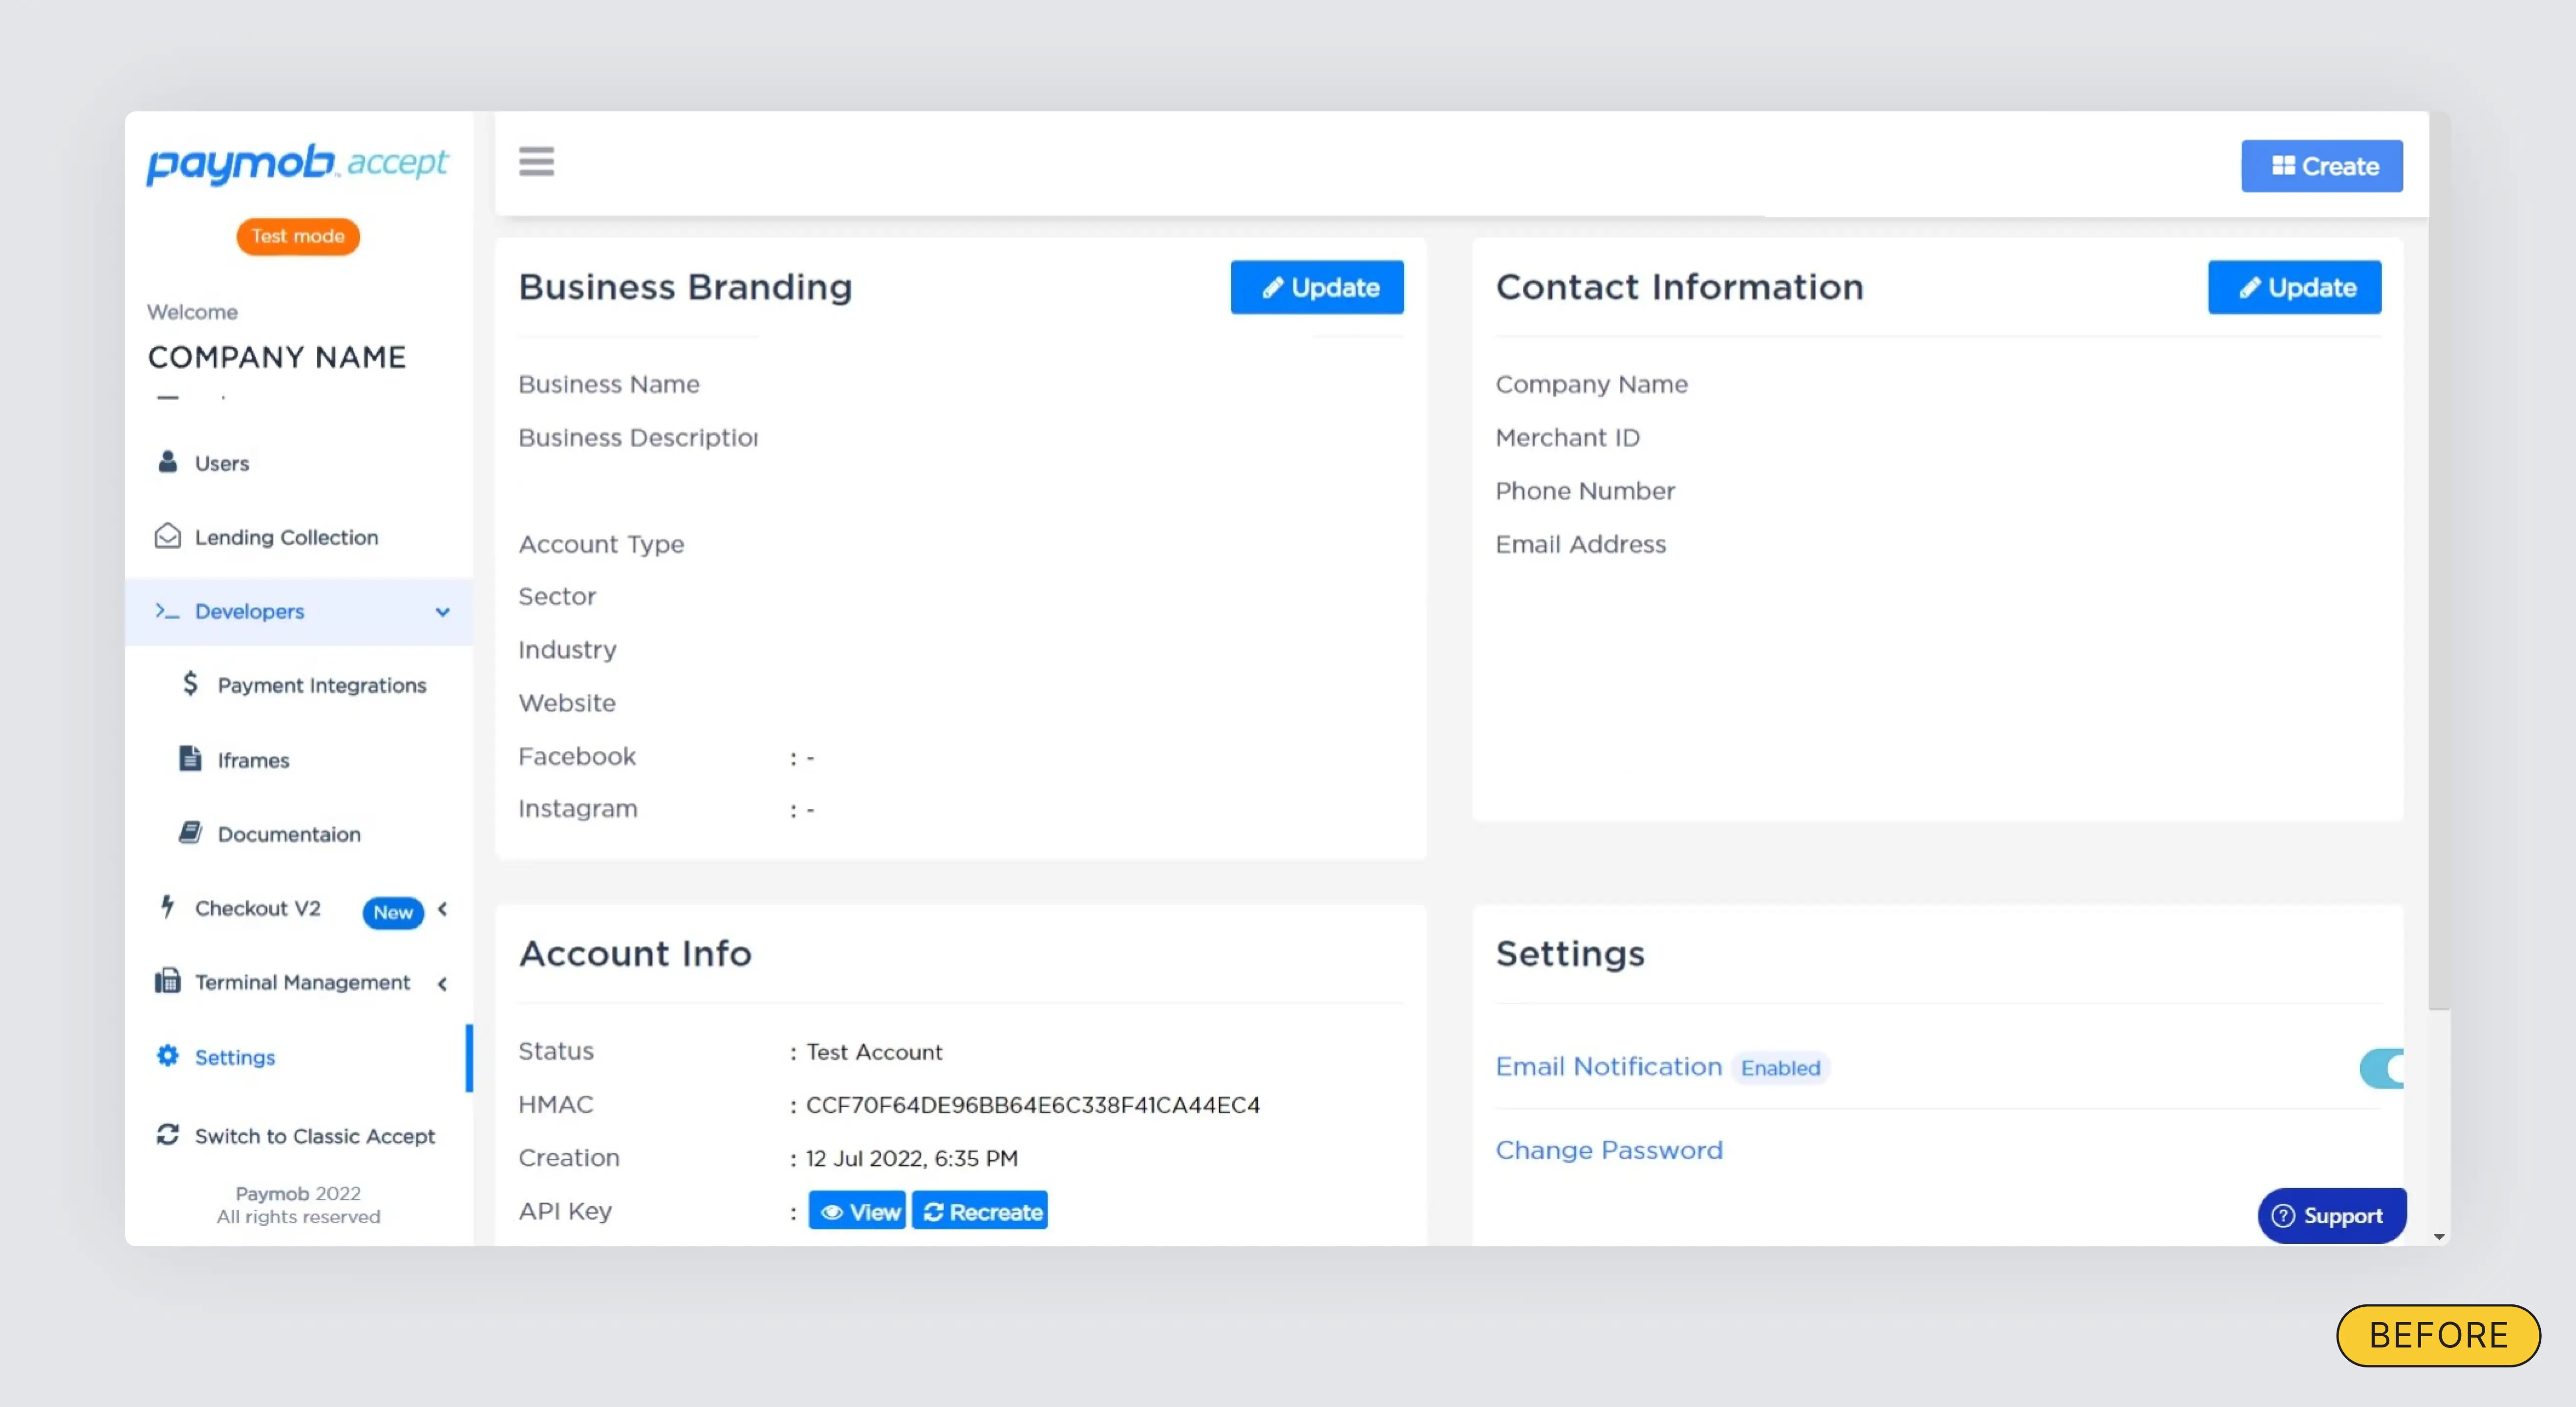Viewport: 2576px width, 1407px height.
Task: Expand the Checkout V2 submenu arrow
Action: click(442, 909)
